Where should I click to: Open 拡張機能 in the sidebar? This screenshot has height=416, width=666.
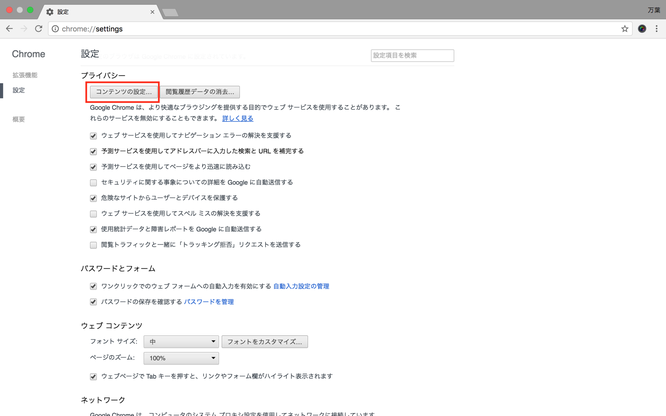(25, 75)
